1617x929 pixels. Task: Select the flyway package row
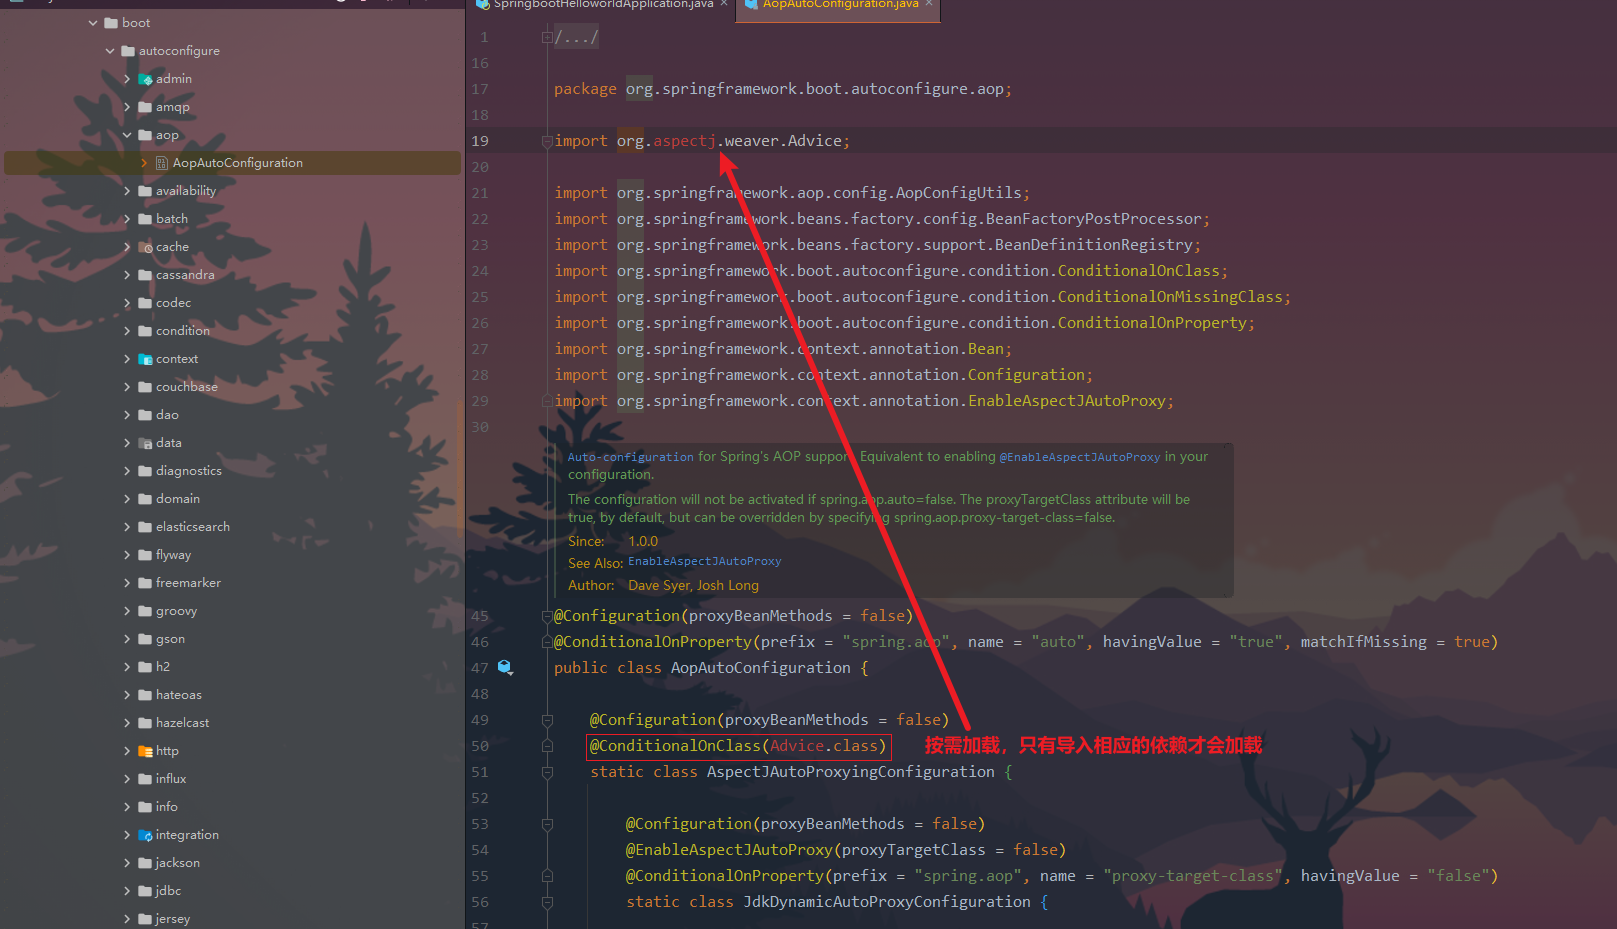click(232, 555)
